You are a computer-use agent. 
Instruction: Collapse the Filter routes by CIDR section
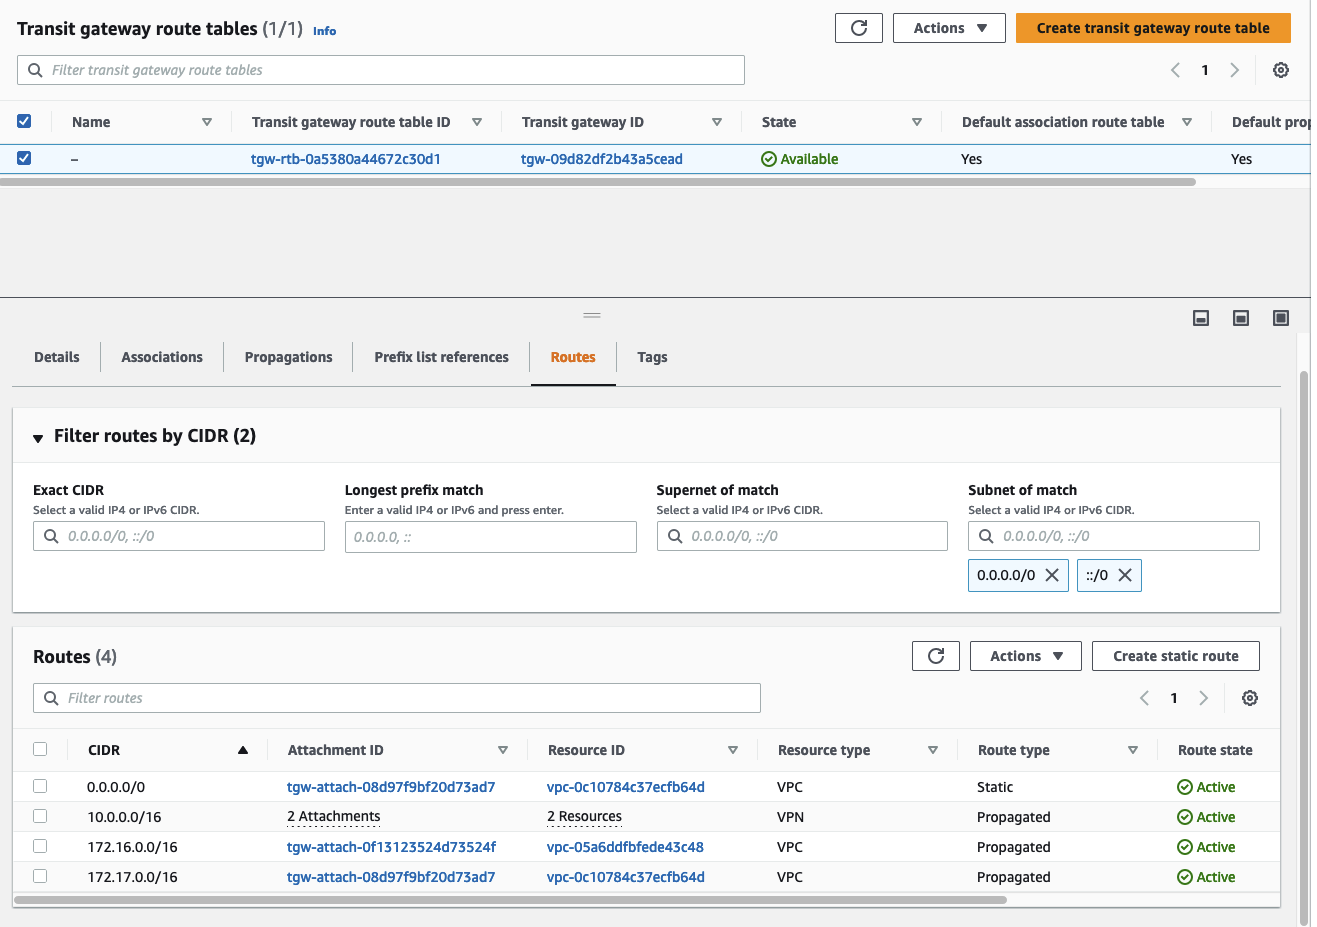38,437
